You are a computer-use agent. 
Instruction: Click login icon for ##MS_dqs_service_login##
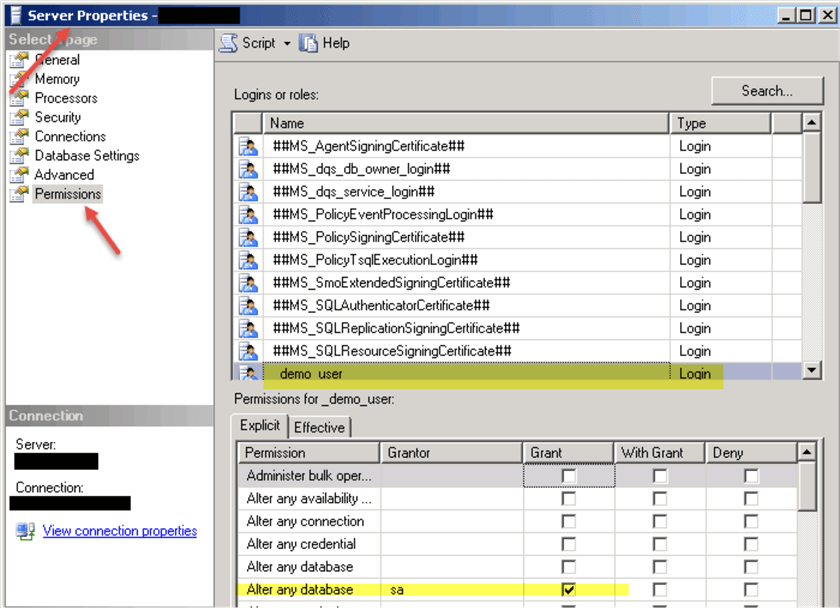[248, 192]
